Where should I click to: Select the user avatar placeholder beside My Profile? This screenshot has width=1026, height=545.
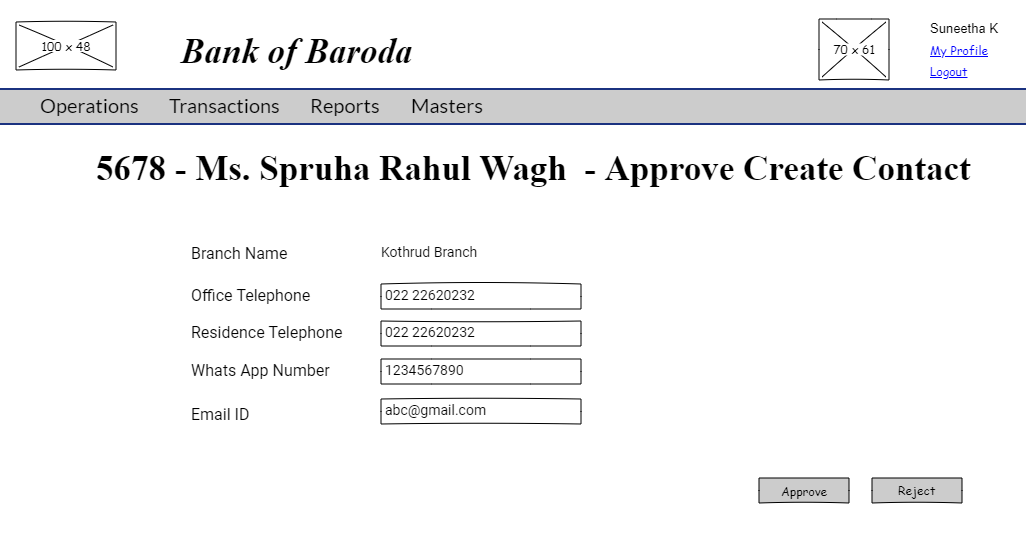pos(854,50)
